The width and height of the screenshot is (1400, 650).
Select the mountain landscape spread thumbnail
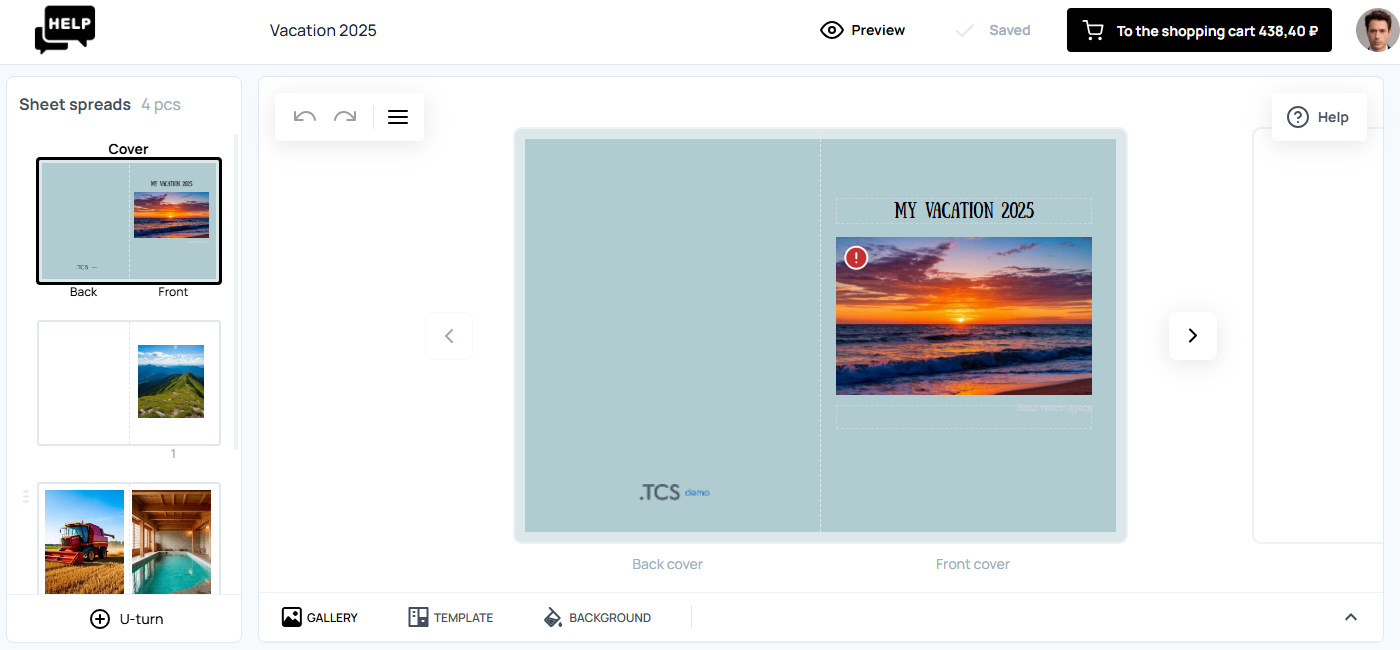click(129, 382)
